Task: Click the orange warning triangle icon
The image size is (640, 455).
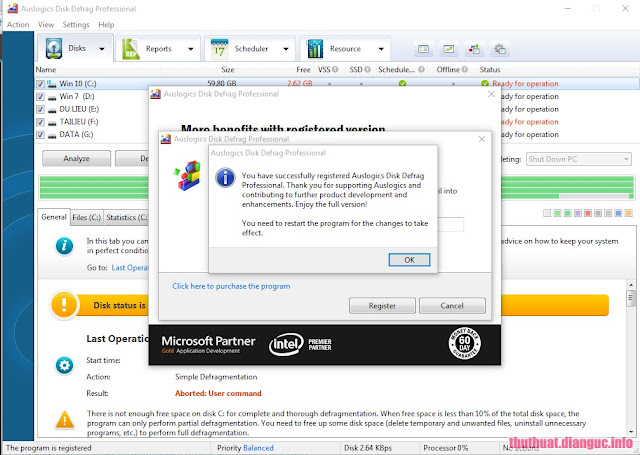Action: click(x=65, y=420)
